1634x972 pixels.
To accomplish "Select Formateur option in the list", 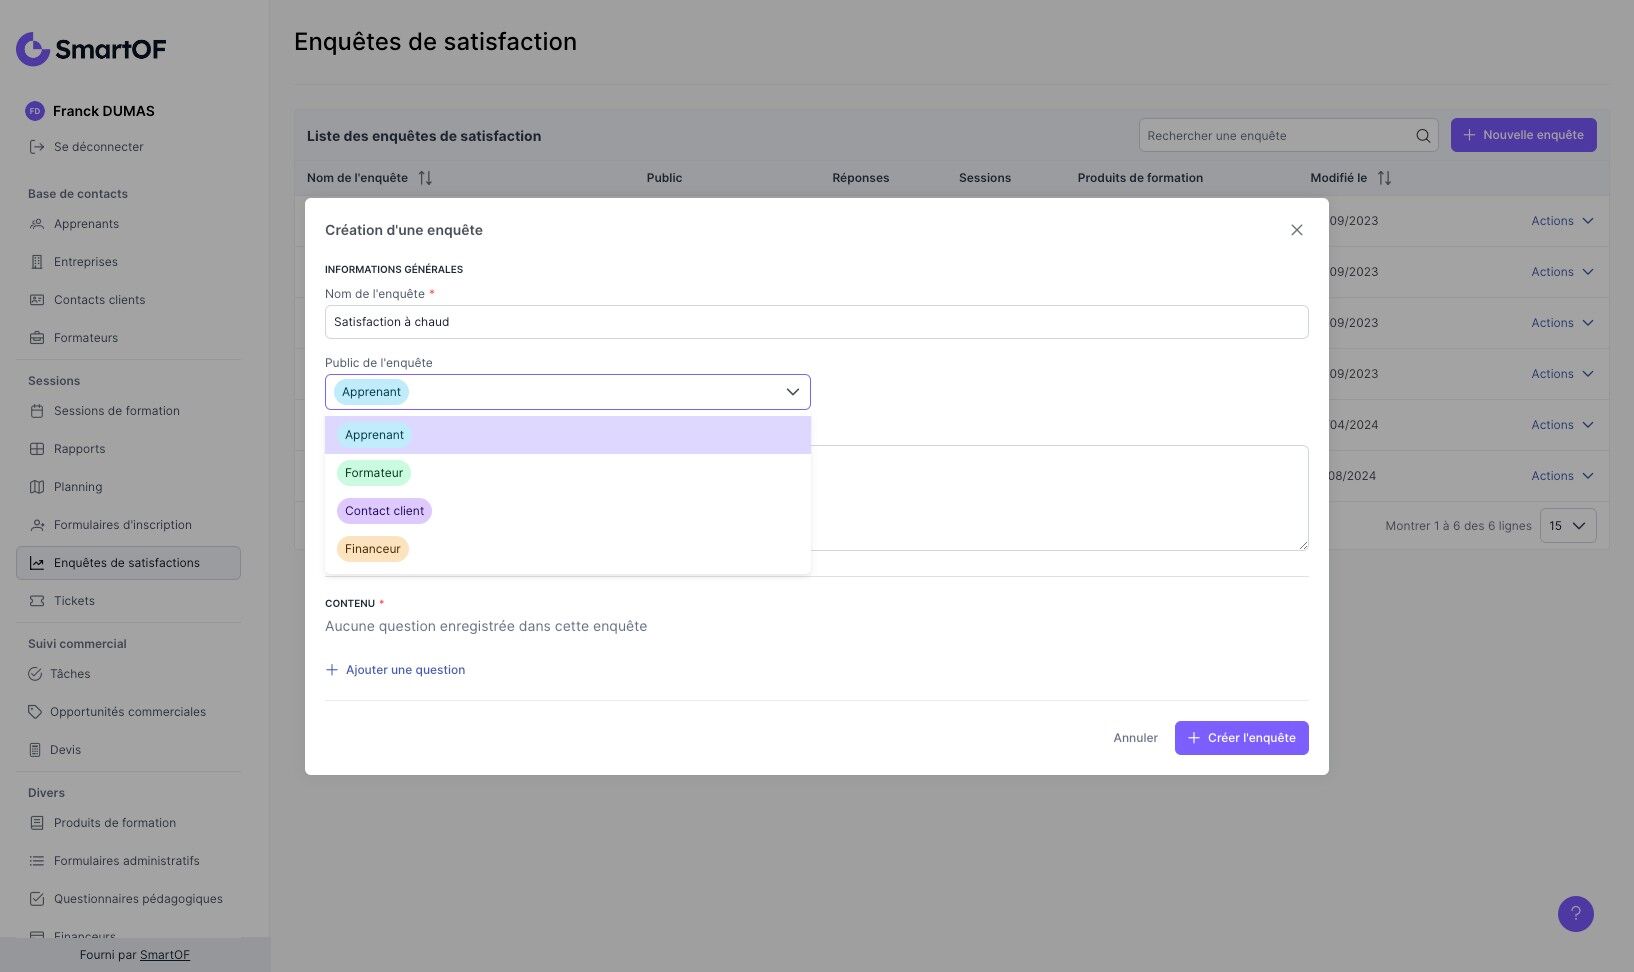I will pyautogui.click(x=374, y=473).
